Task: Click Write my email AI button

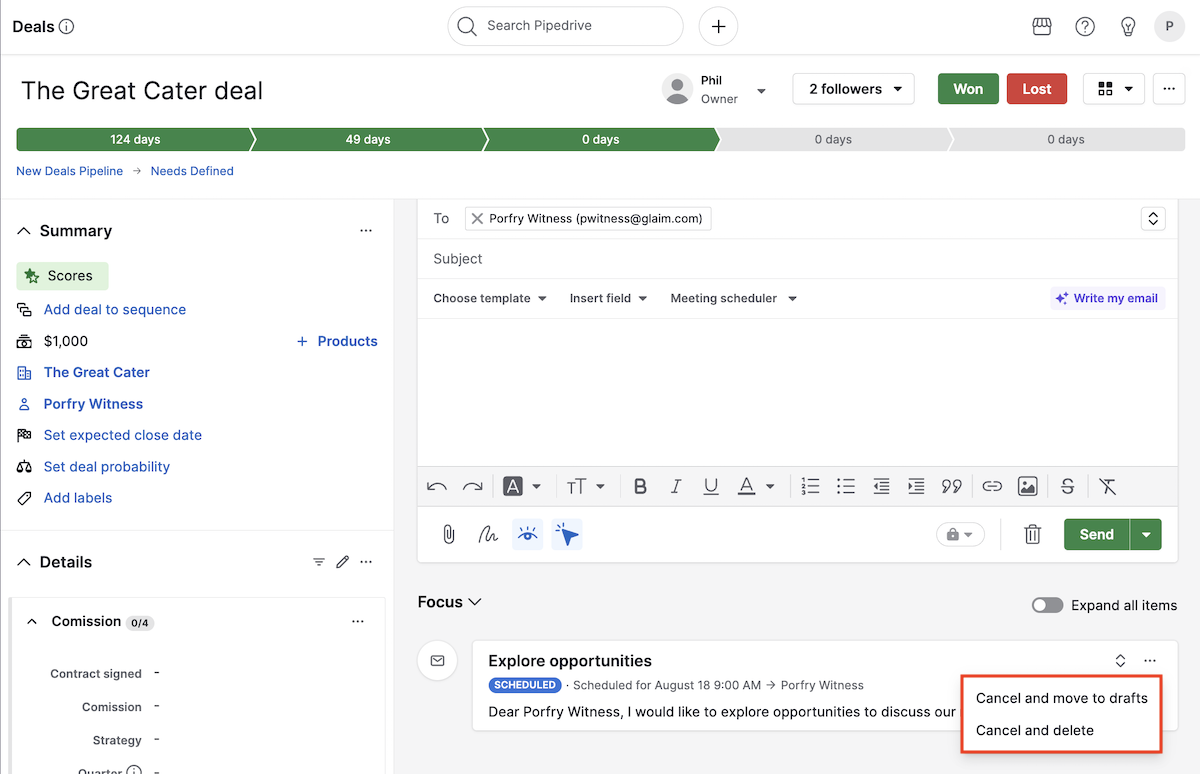Action: 1108,298
